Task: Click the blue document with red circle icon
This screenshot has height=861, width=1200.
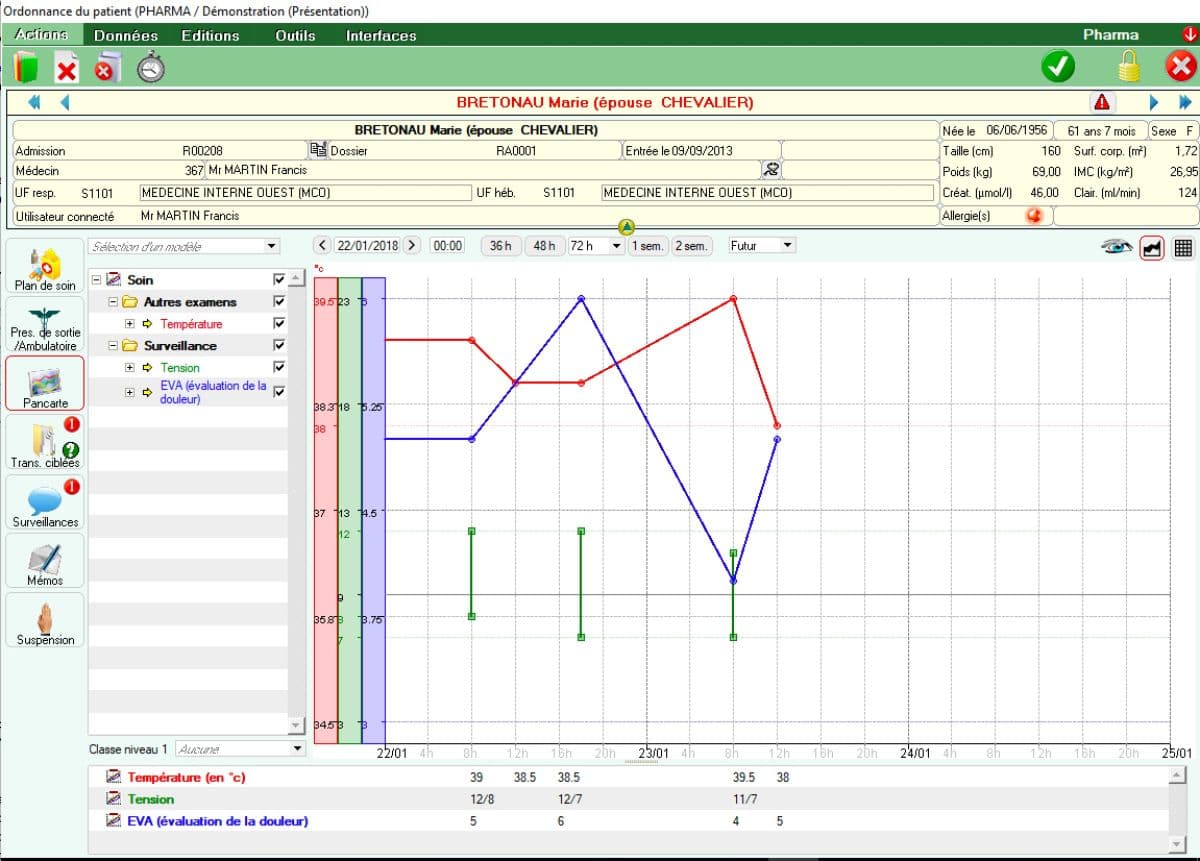Action: click(107, 68)
